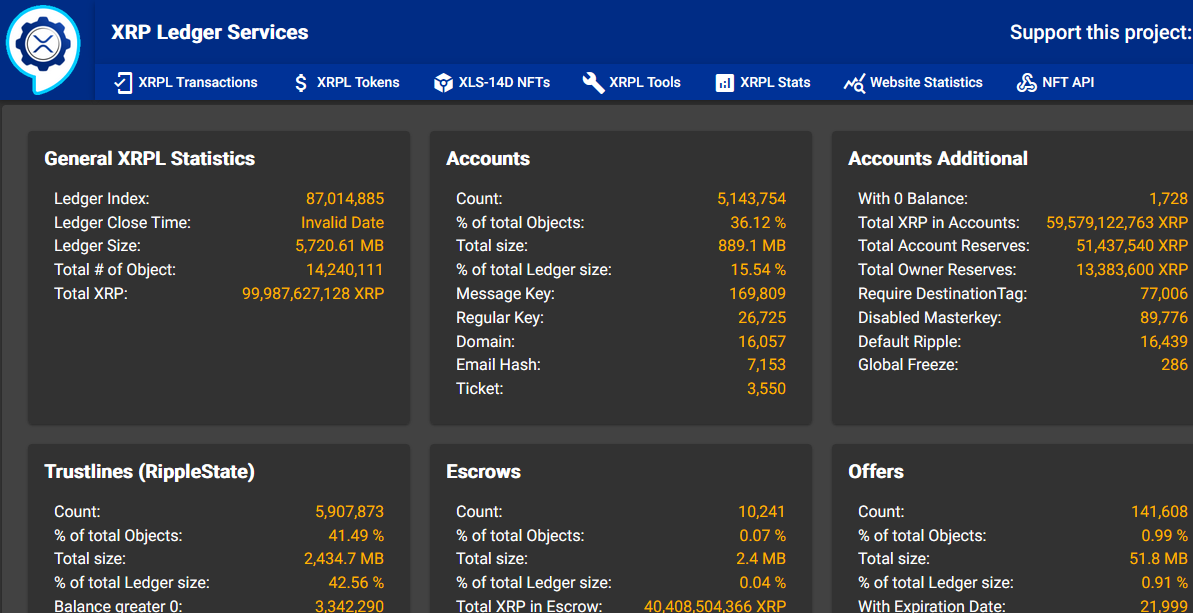This screenshot has width=1193, height=613.
Task: Open the NFT API link
Action: pos(1068,83)
